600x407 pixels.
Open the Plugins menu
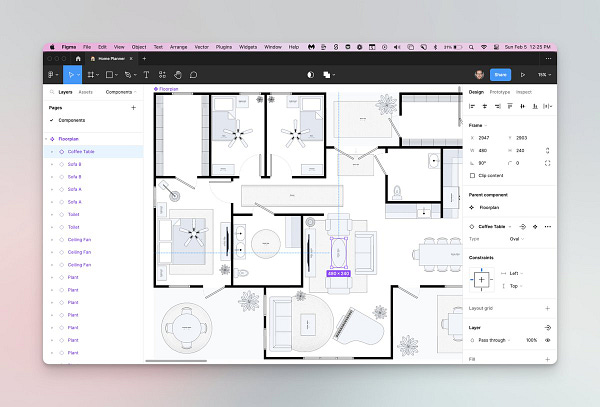click(224, 47)
